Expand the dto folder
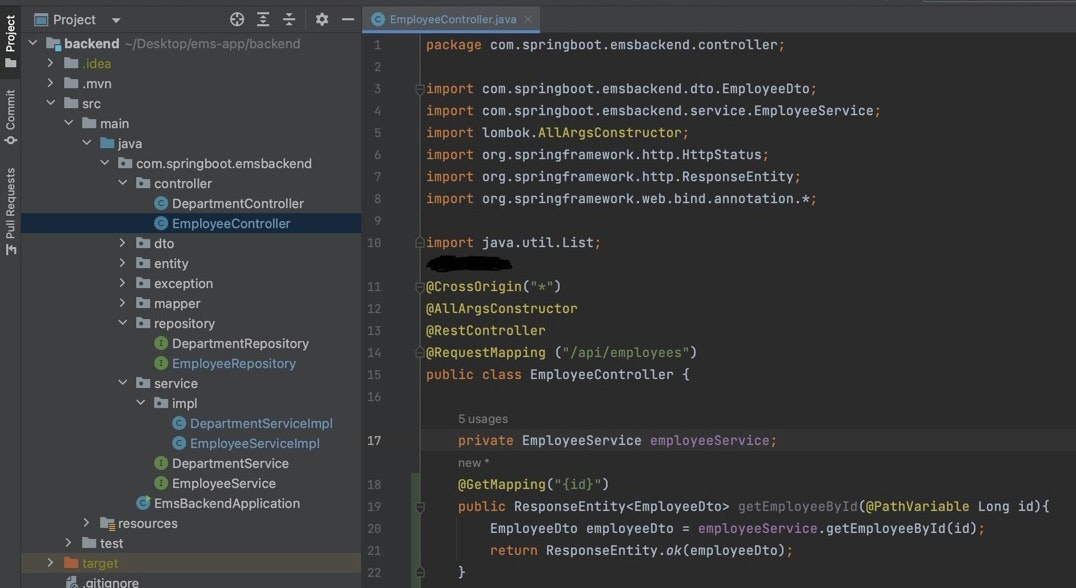Image resolution: width=1076 pixels, height=588 pixels. point(123,243)
